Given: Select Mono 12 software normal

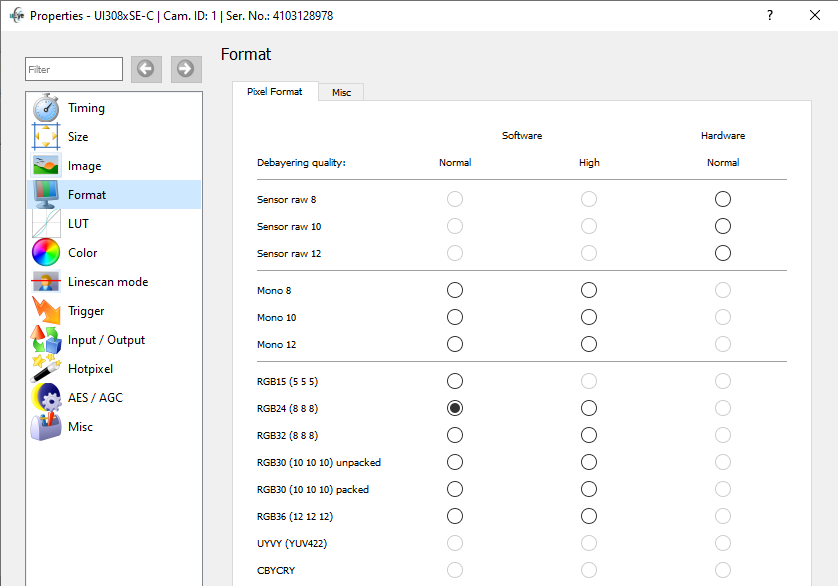Looking at the screenshot, I should click(455, 344).
